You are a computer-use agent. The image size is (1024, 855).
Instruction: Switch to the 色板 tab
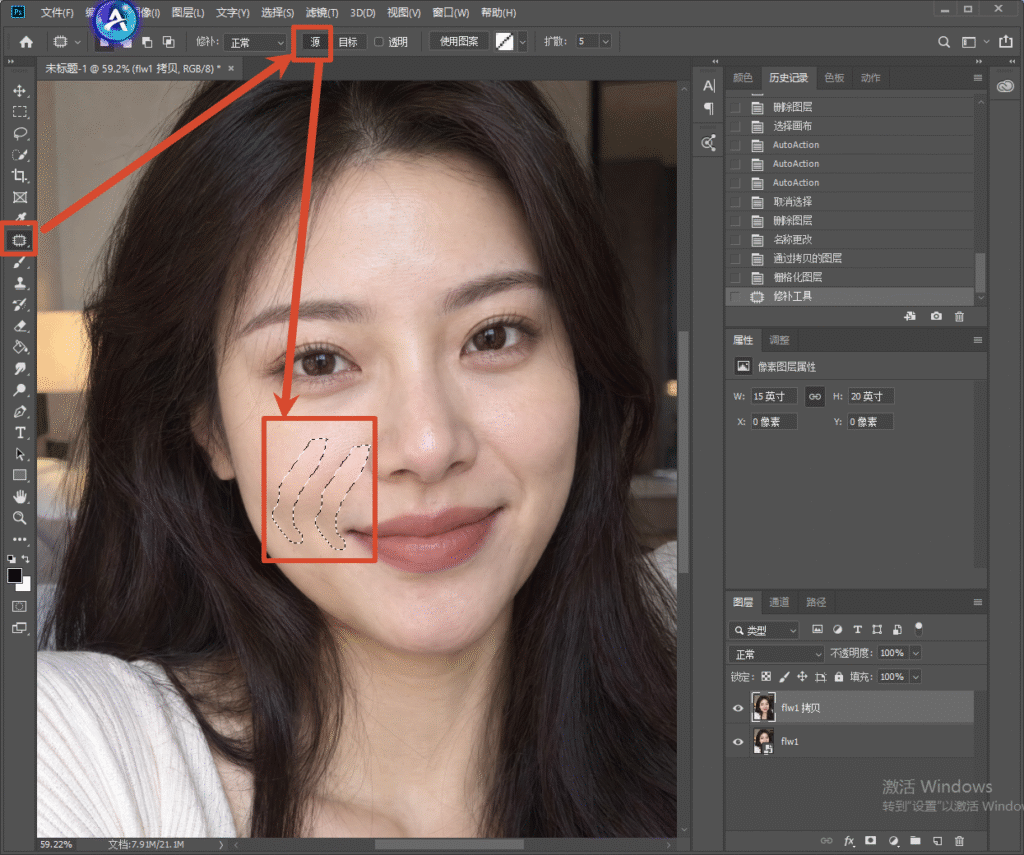click(834, 78)
